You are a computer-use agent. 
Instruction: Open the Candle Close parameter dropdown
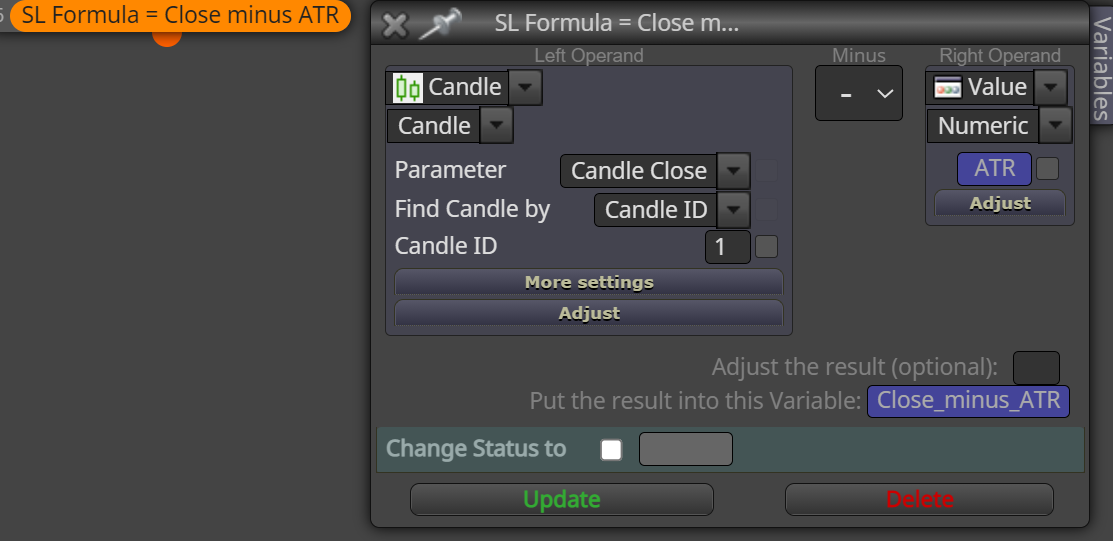pyautogui.click(x=733, y=170)
